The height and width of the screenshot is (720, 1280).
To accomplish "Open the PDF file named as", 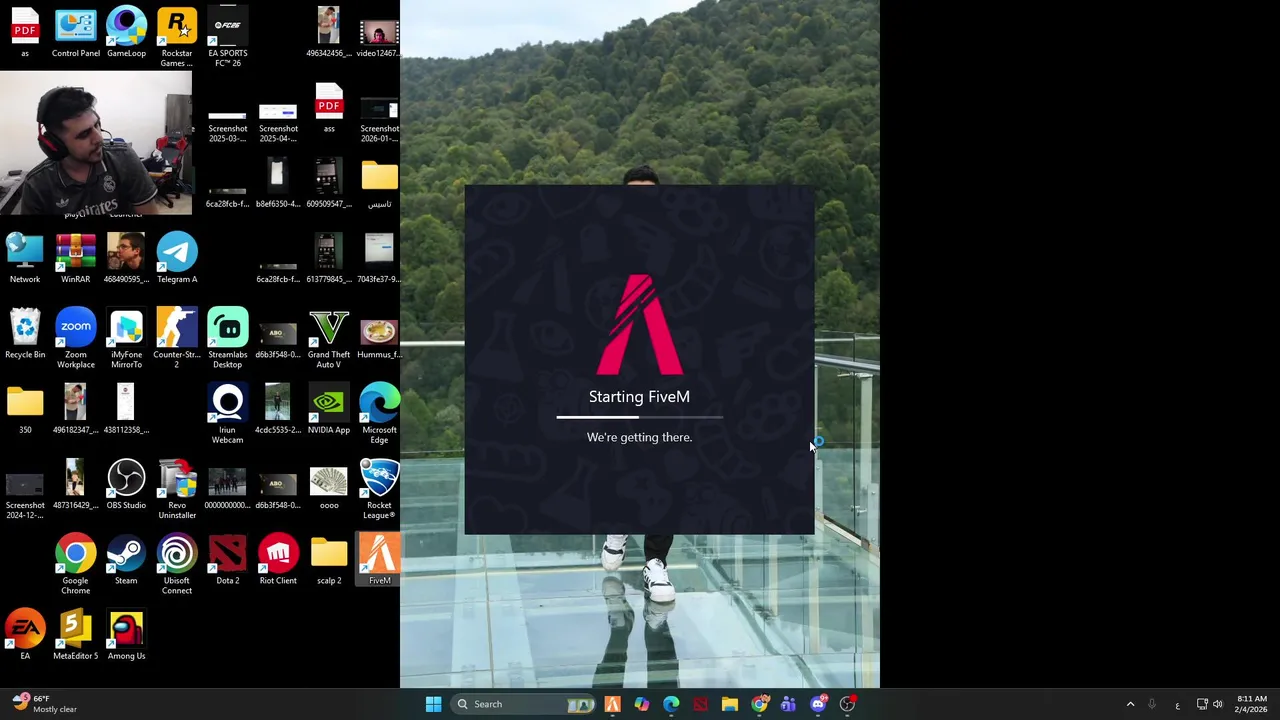I will point(25,32).
